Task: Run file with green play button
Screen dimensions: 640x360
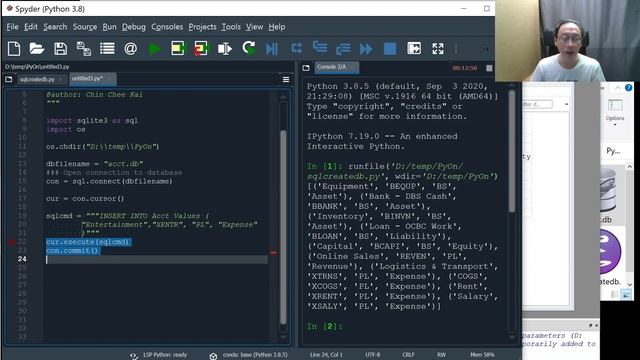Action: (154, 49)
